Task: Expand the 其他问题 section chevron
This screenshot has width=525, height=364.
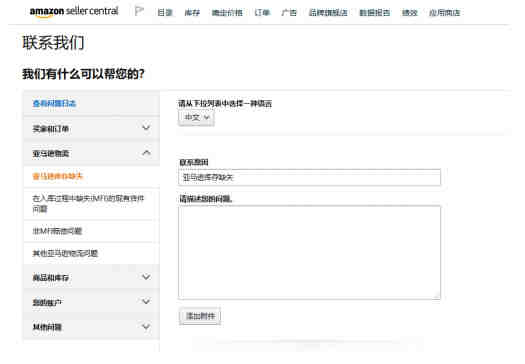Action: (x=146, y=326)
